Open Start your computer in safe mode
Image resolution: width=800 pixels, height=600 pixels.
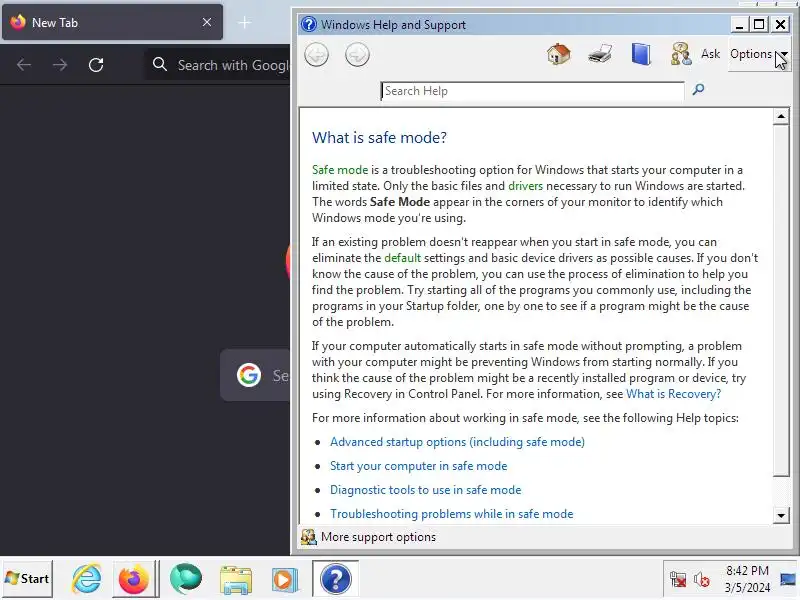point(418,466)
